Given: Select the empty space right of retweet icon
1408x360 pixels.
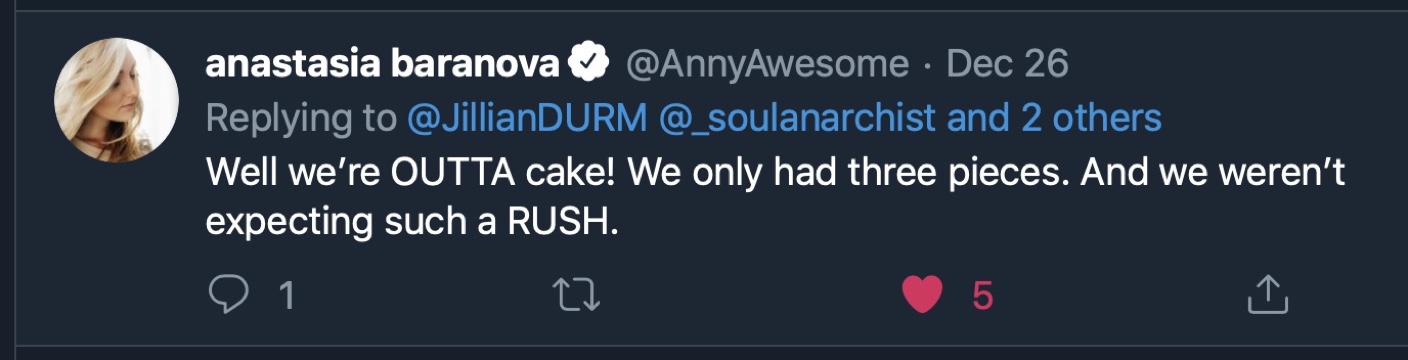Looking at the screenshot, I should click(750, 294).
